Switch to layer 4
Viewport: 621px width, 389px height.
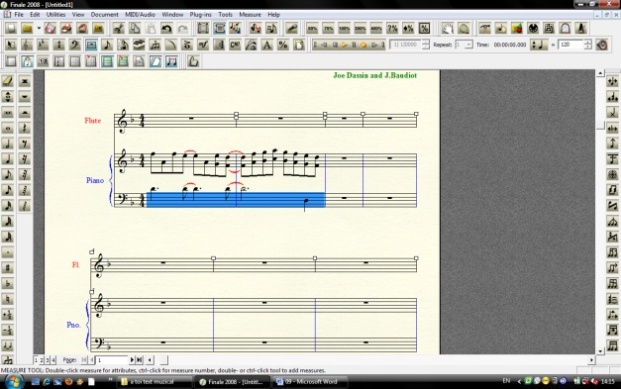[53, 360]
